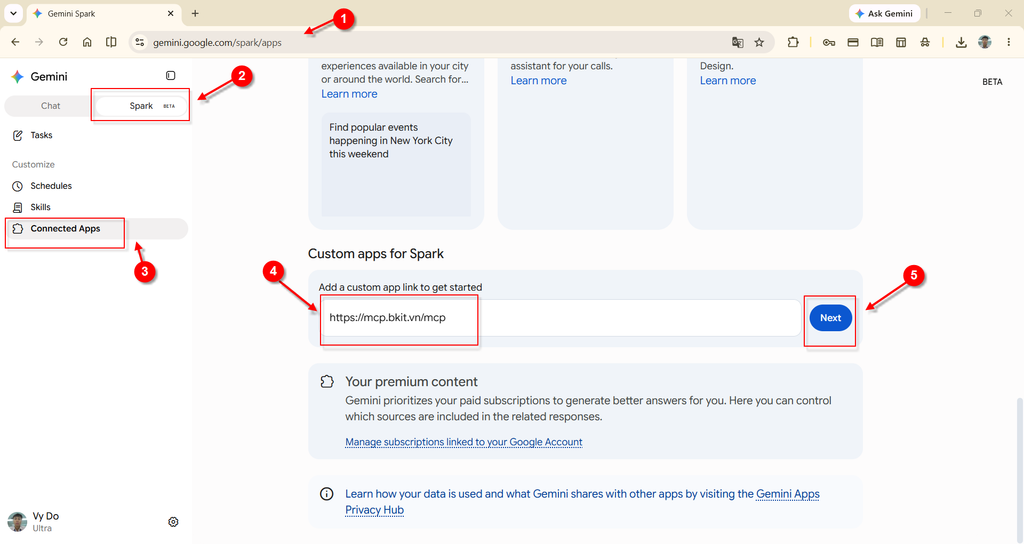
Task: Open the password manager key icon
Action: point(829,42)
